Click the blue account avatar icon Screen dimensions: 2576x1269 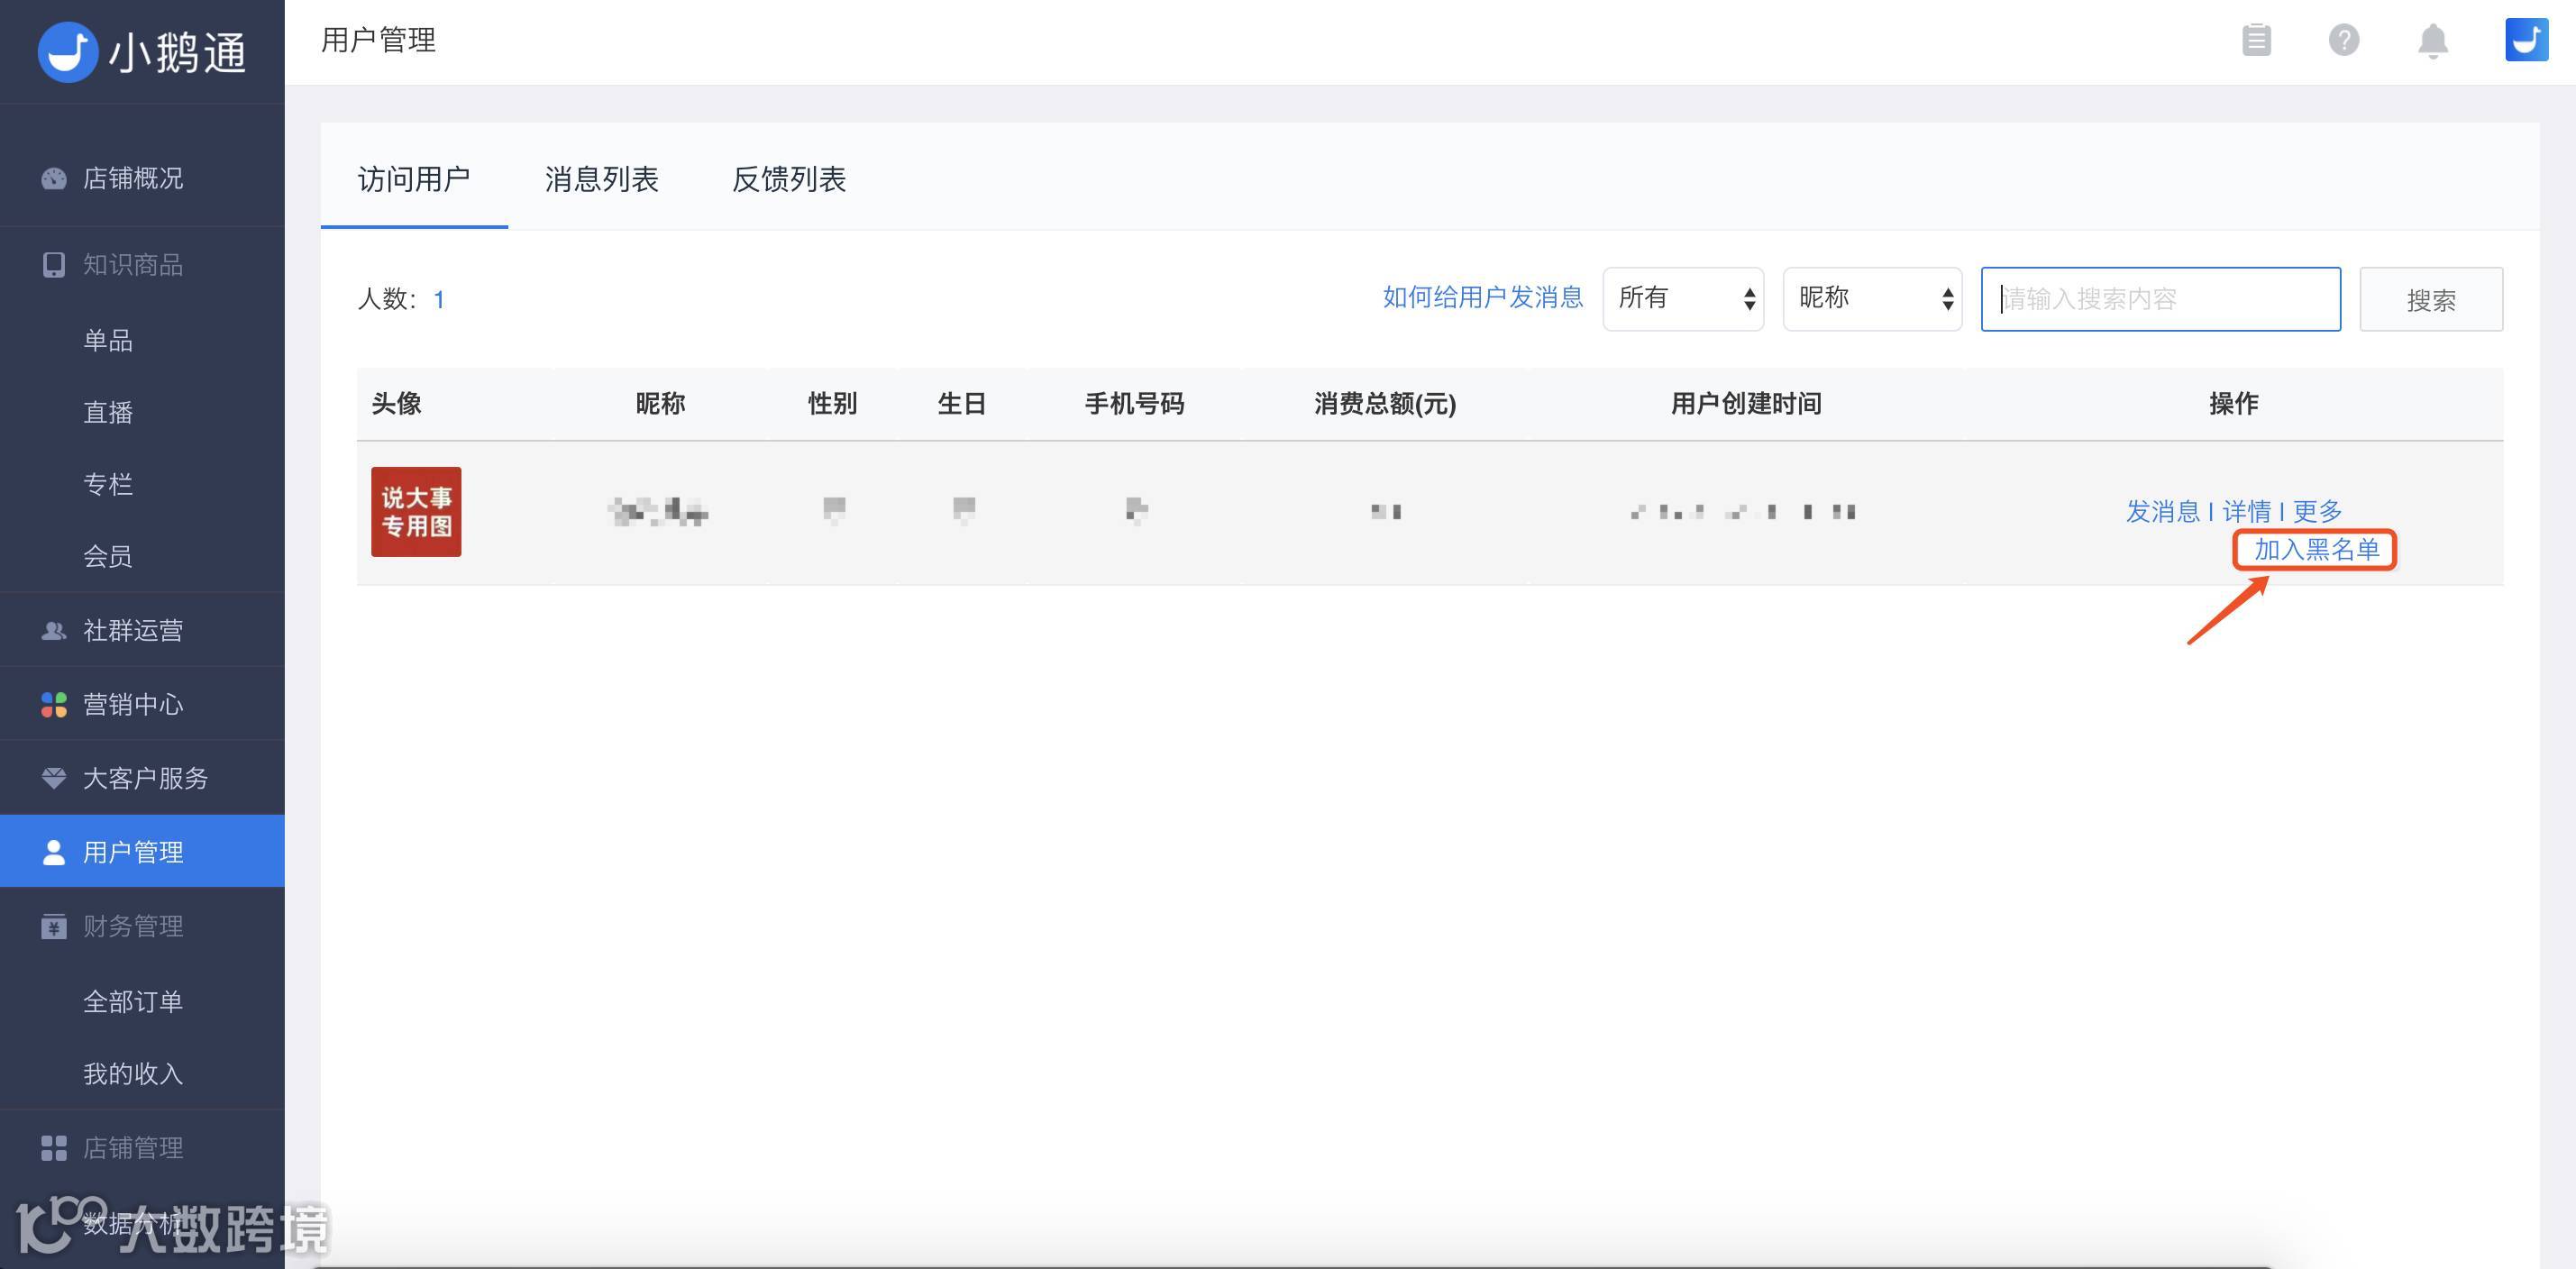coord(2525,41)
